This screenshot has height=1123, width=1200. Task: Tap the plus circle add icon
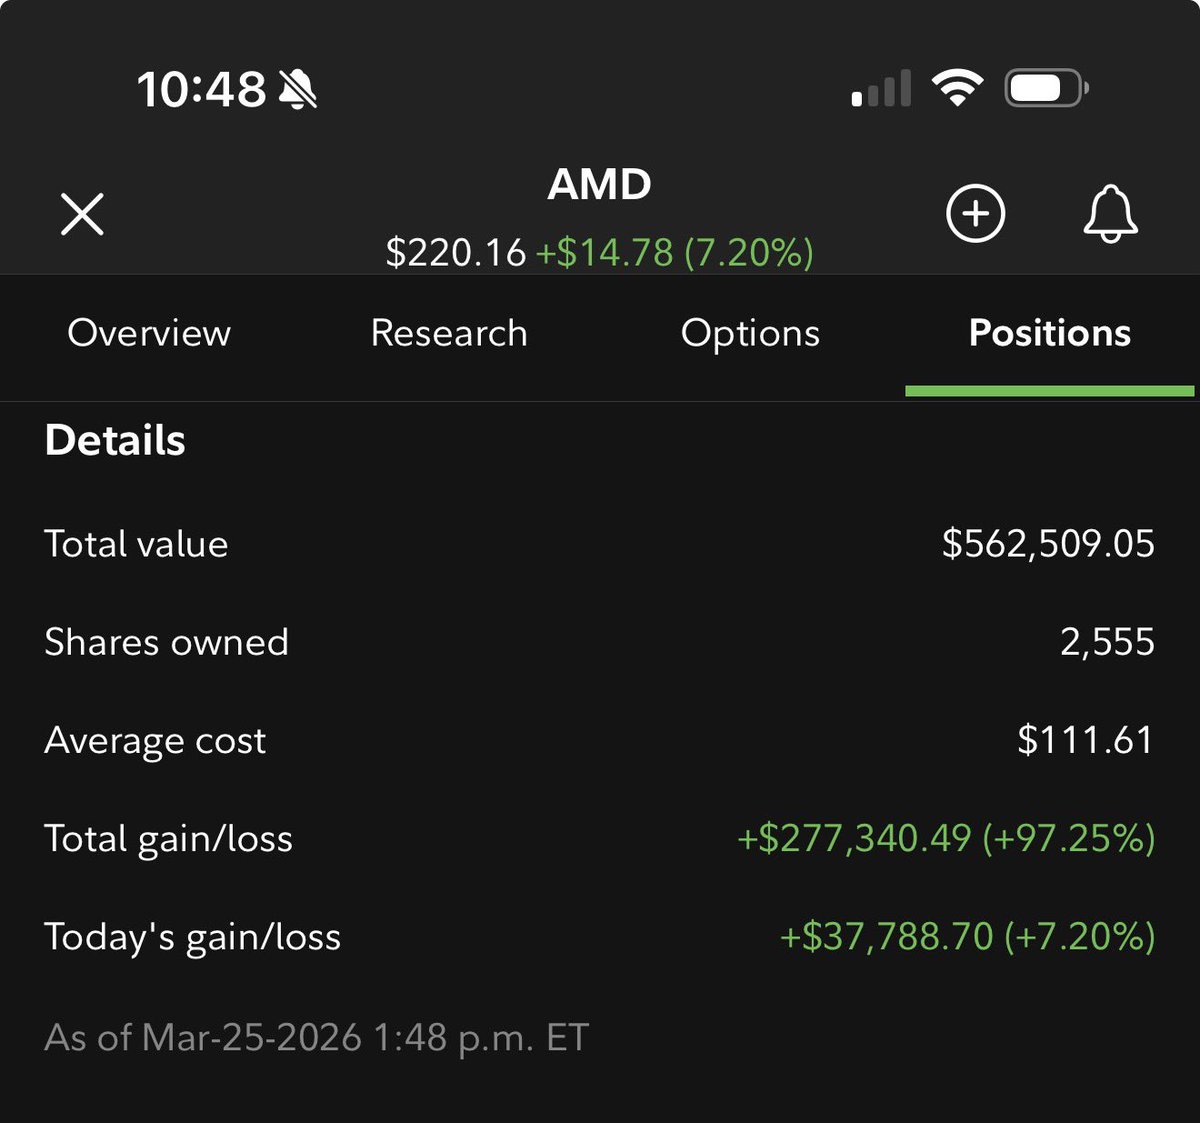[x=975, y=213]
